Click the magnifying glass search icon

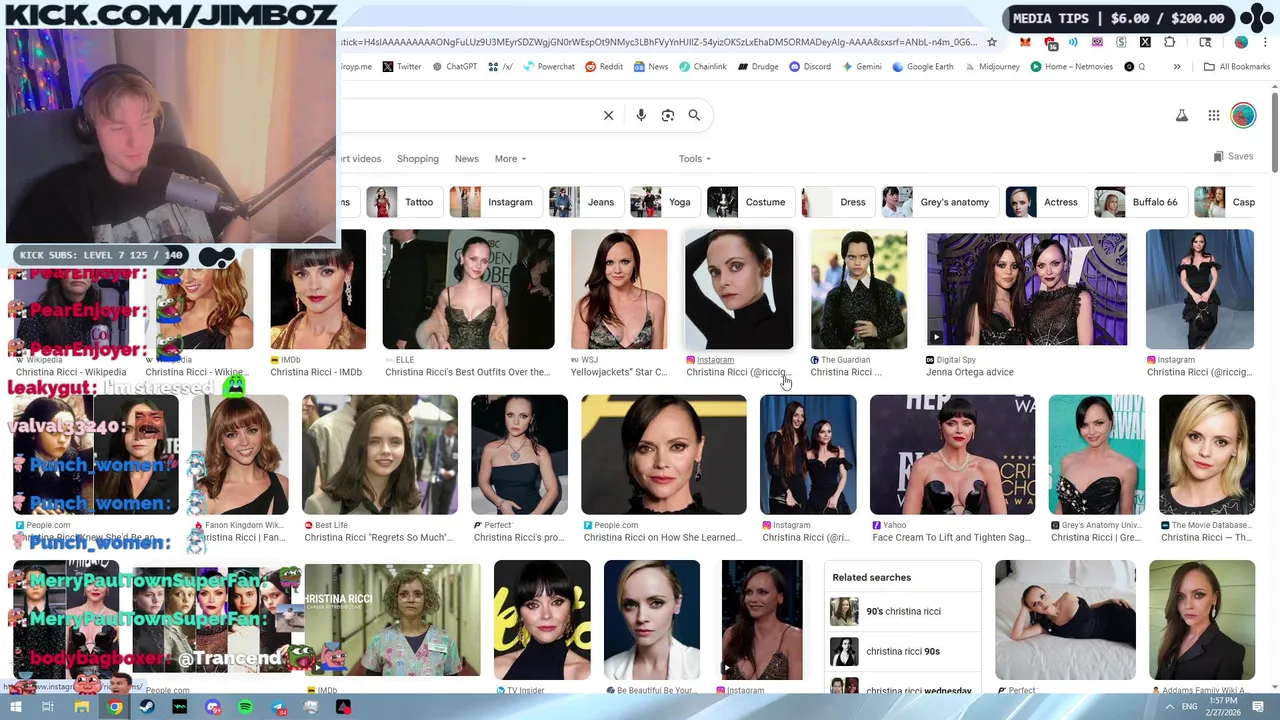694,115
